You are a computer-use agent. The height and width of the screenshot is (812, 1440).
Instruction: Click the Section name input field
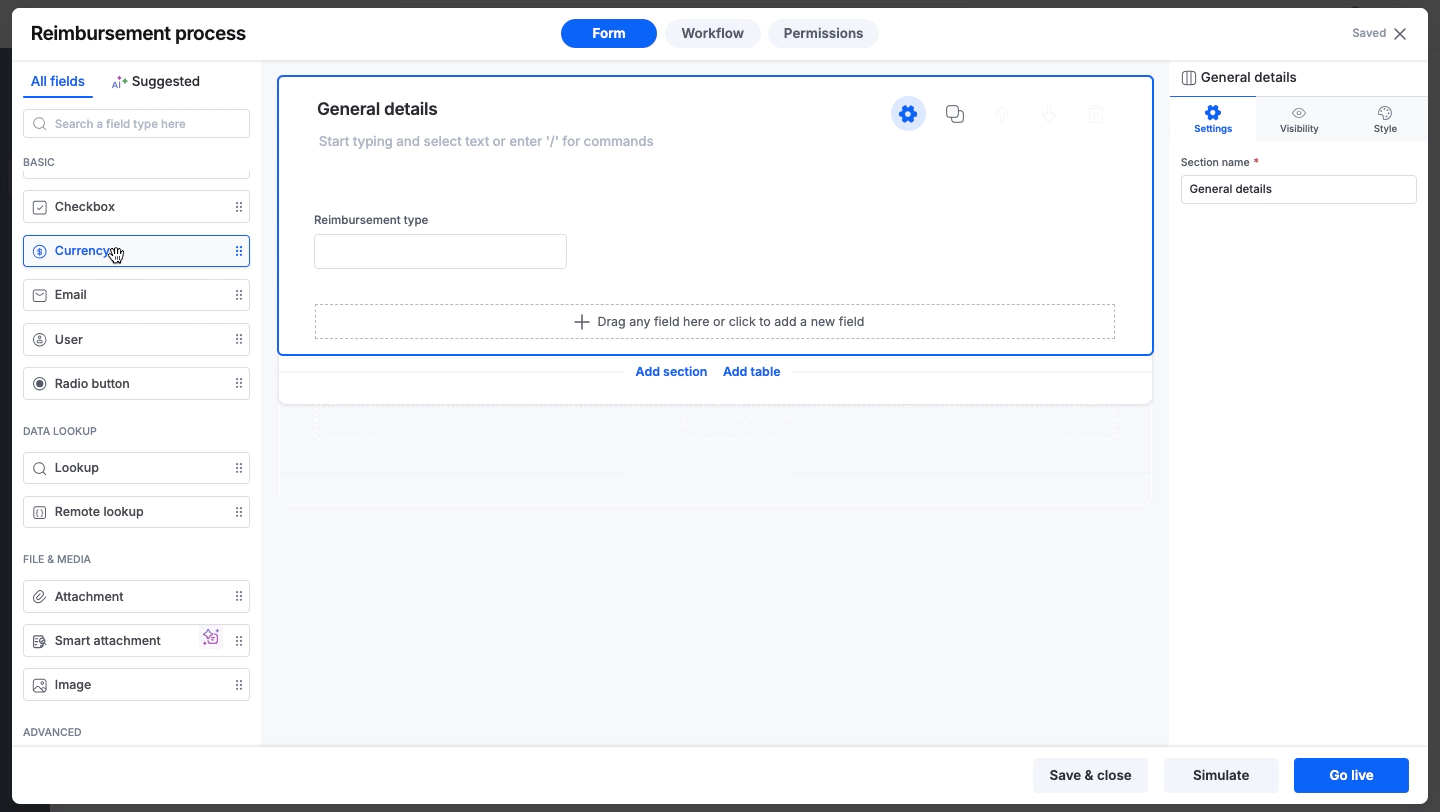[1298, 189]
